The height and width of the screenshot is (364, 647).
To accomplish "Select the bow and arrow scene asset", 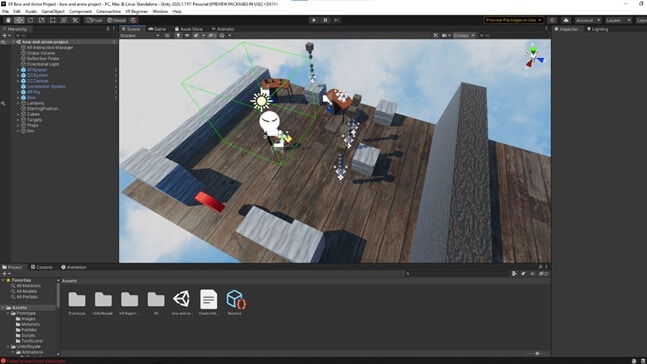I will [x=182, y=299].
